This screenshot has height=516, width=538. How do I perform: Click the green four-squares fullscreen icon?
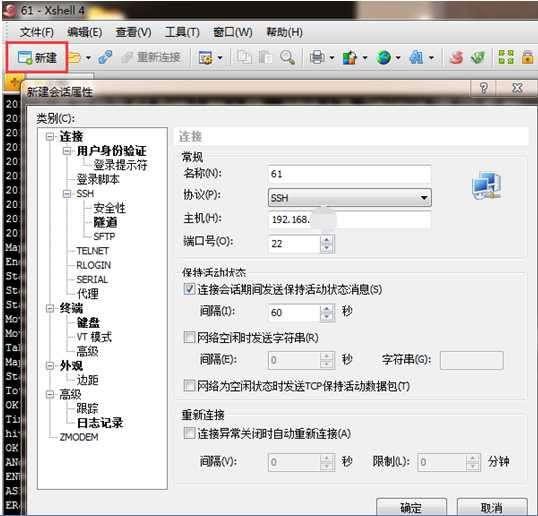(x=506, y=57)
